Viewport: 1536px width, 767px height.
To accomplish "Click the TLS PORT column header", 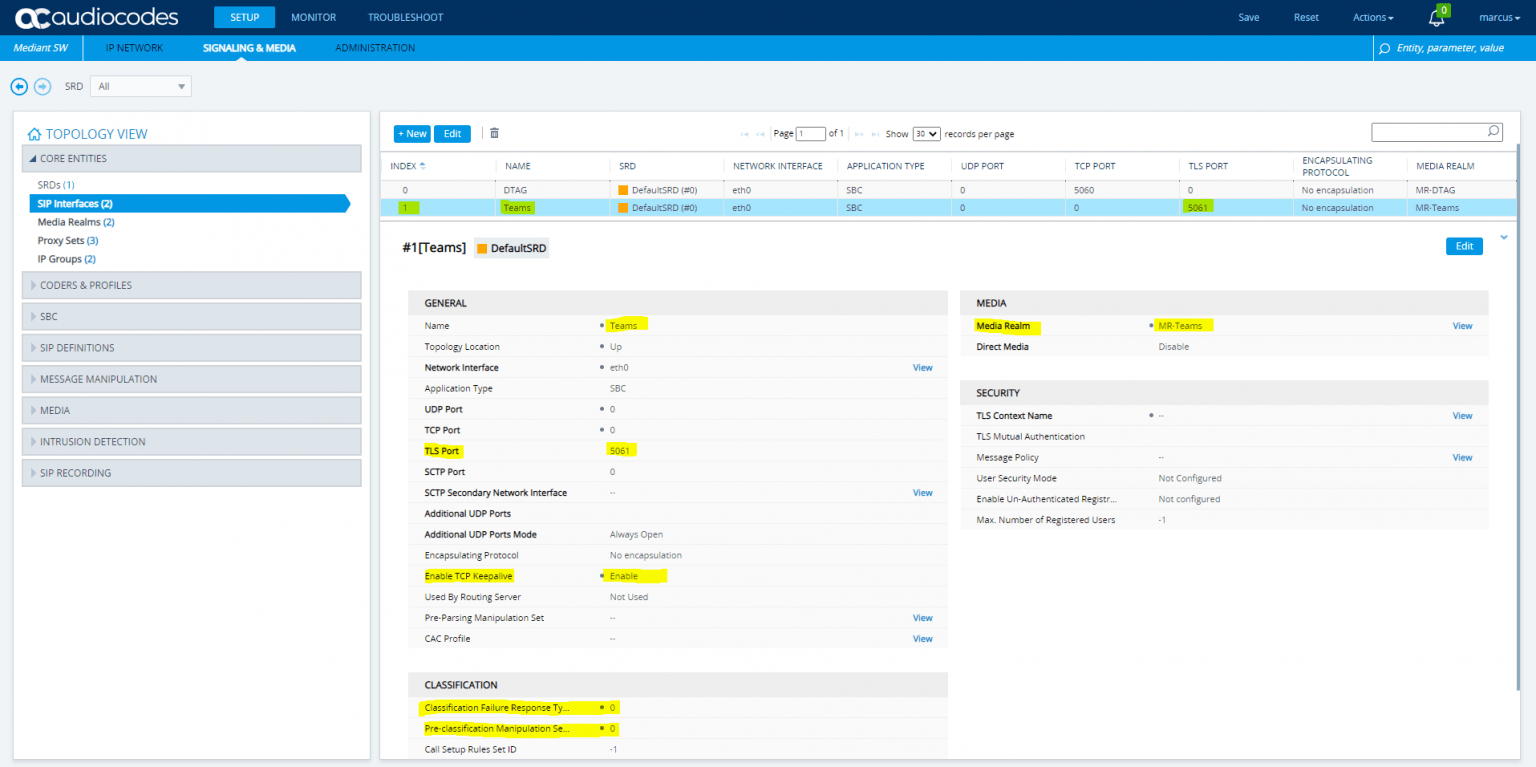I will (1208, 166).
